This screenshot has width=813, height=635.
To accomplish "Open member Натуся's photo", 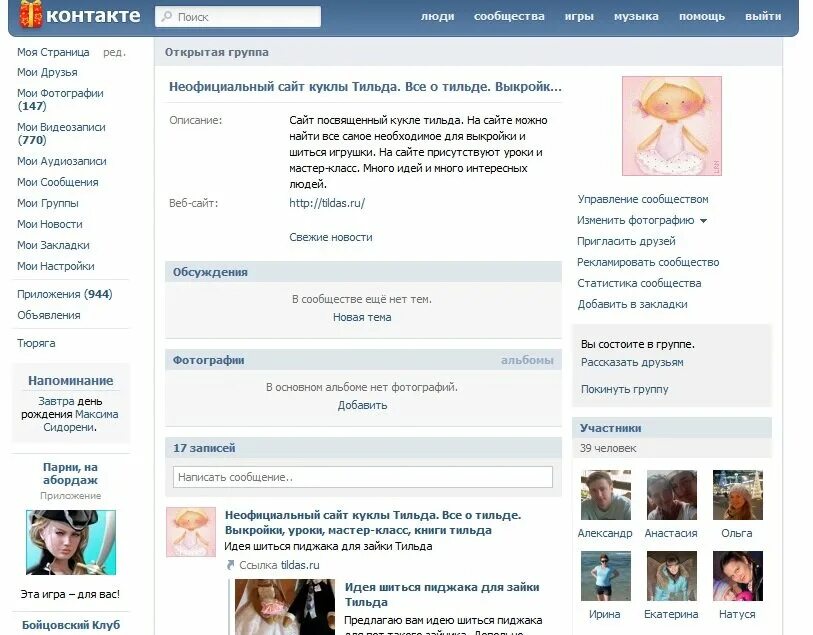I will 738,576.
